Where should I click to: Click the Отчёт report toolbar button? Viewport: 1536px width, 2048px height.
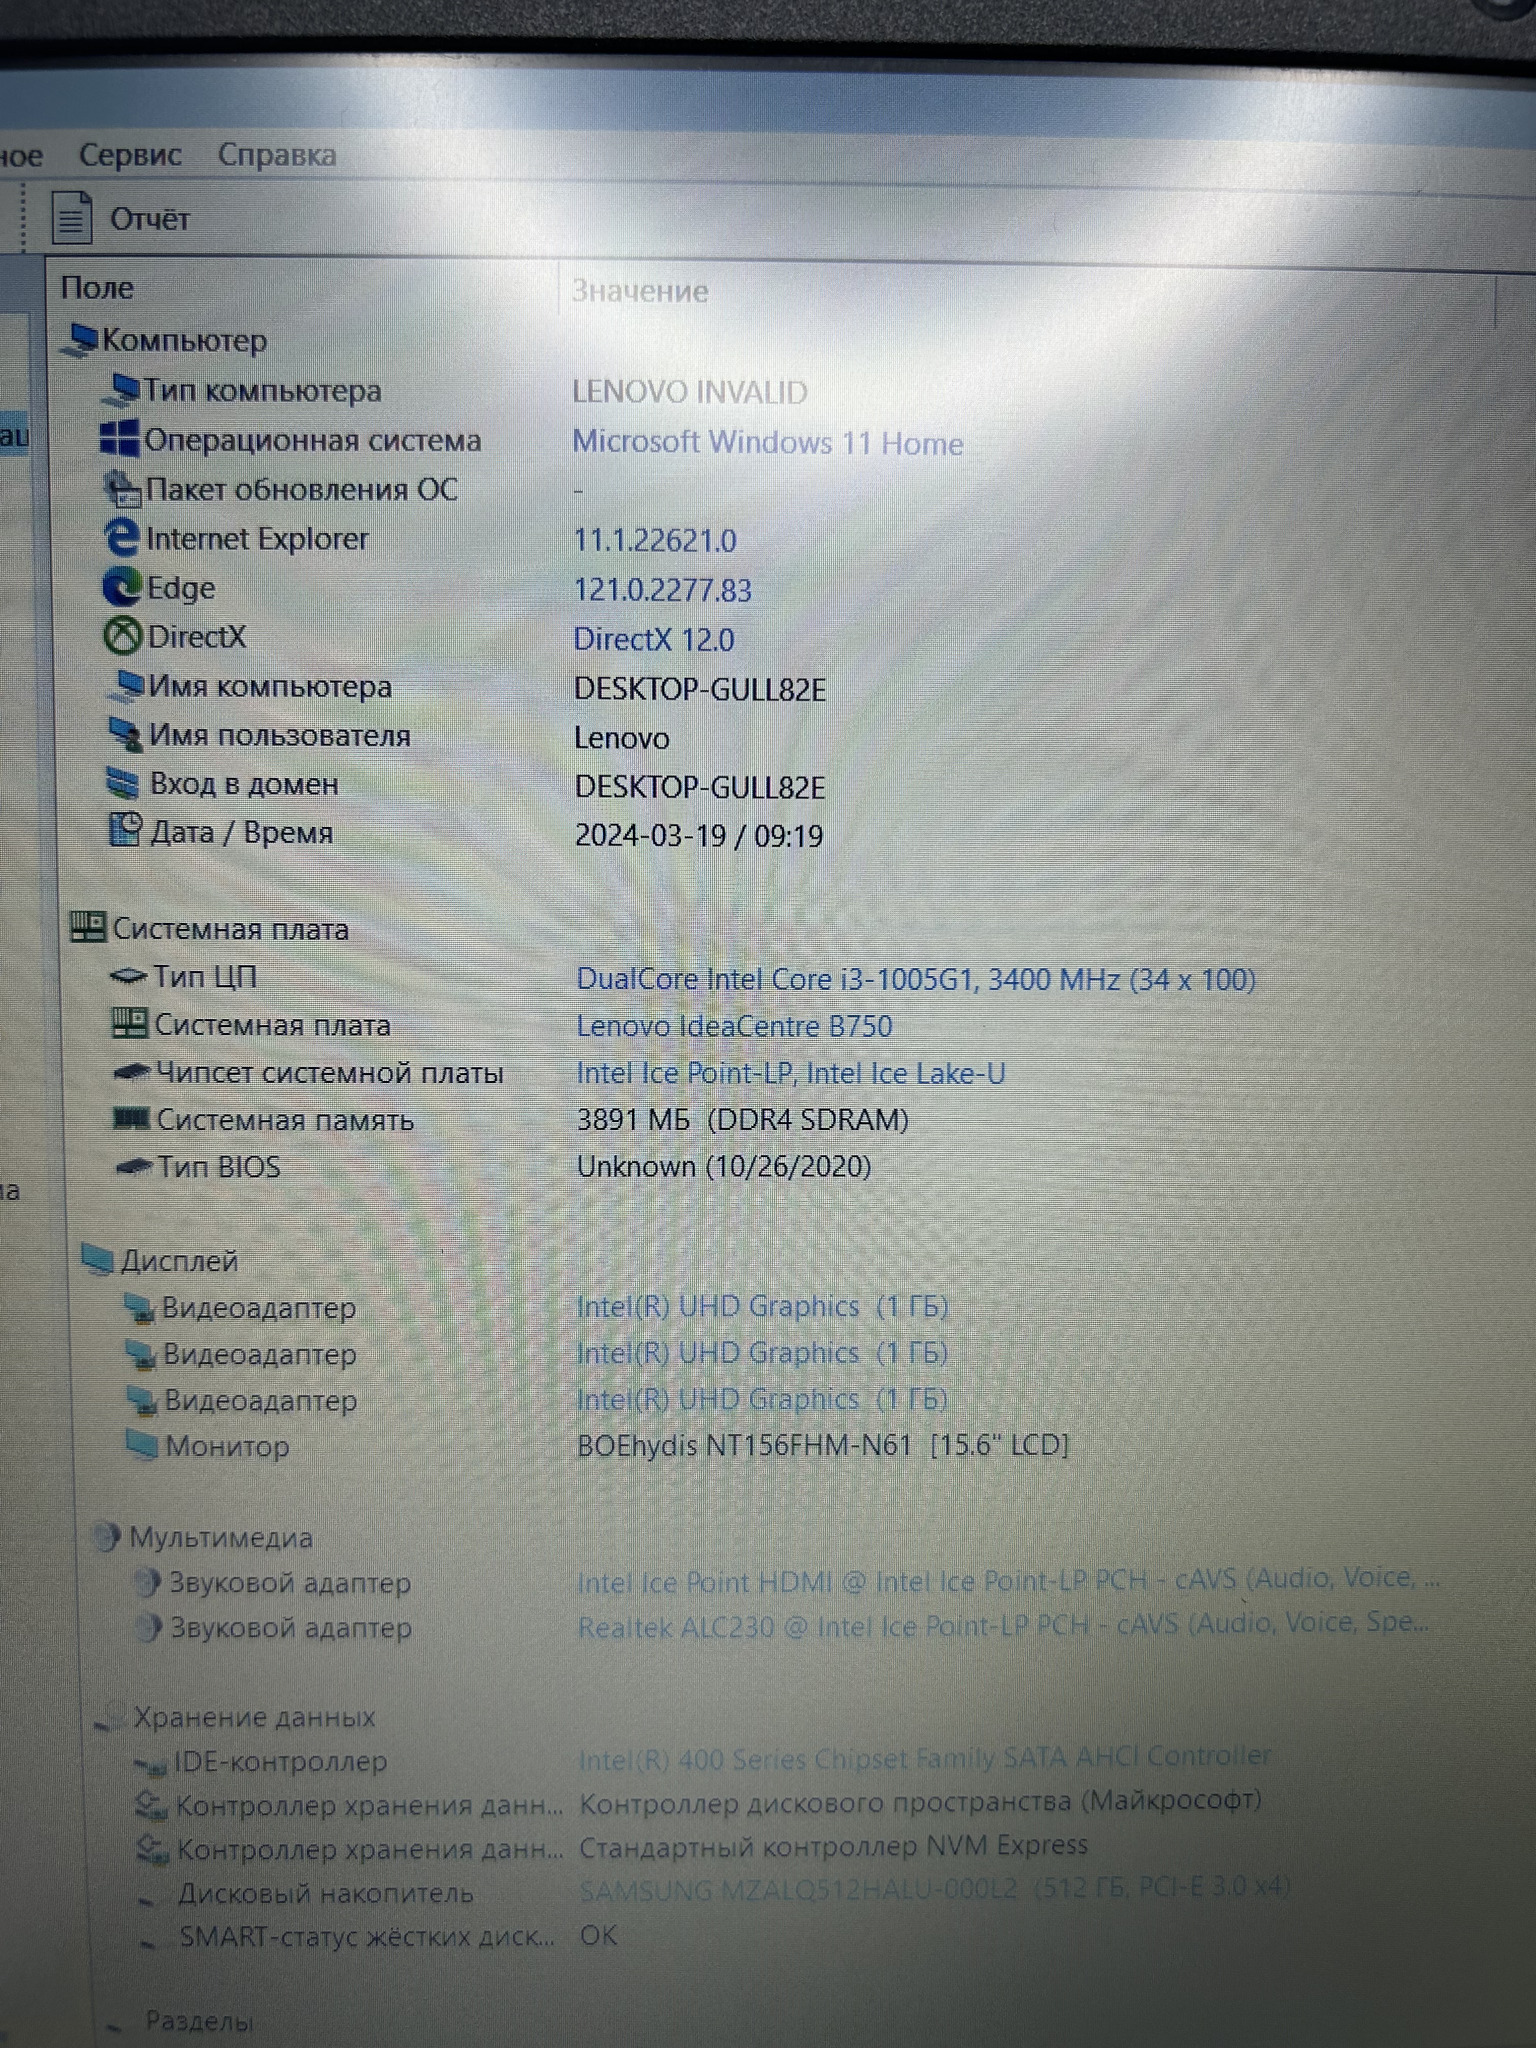pyautogui.click(x=121, y=218)
